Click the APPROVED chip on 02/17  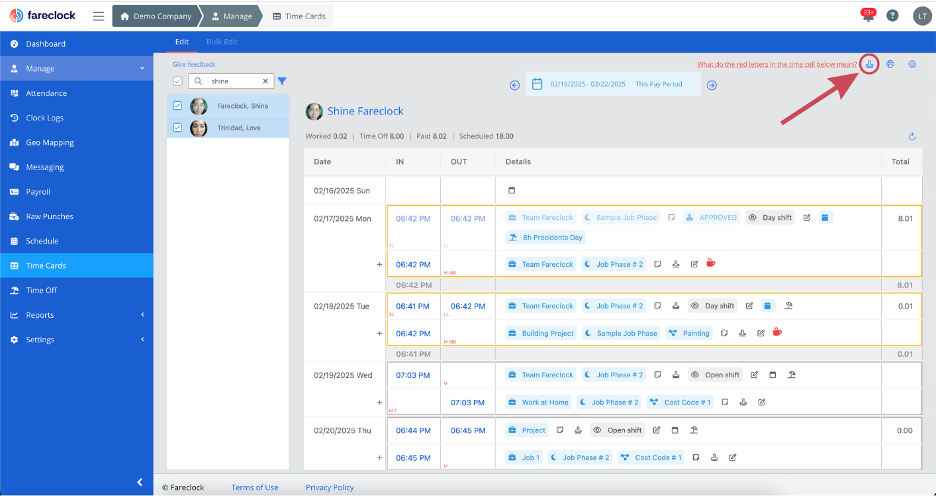pyautogui.click(x=712, y=217)
